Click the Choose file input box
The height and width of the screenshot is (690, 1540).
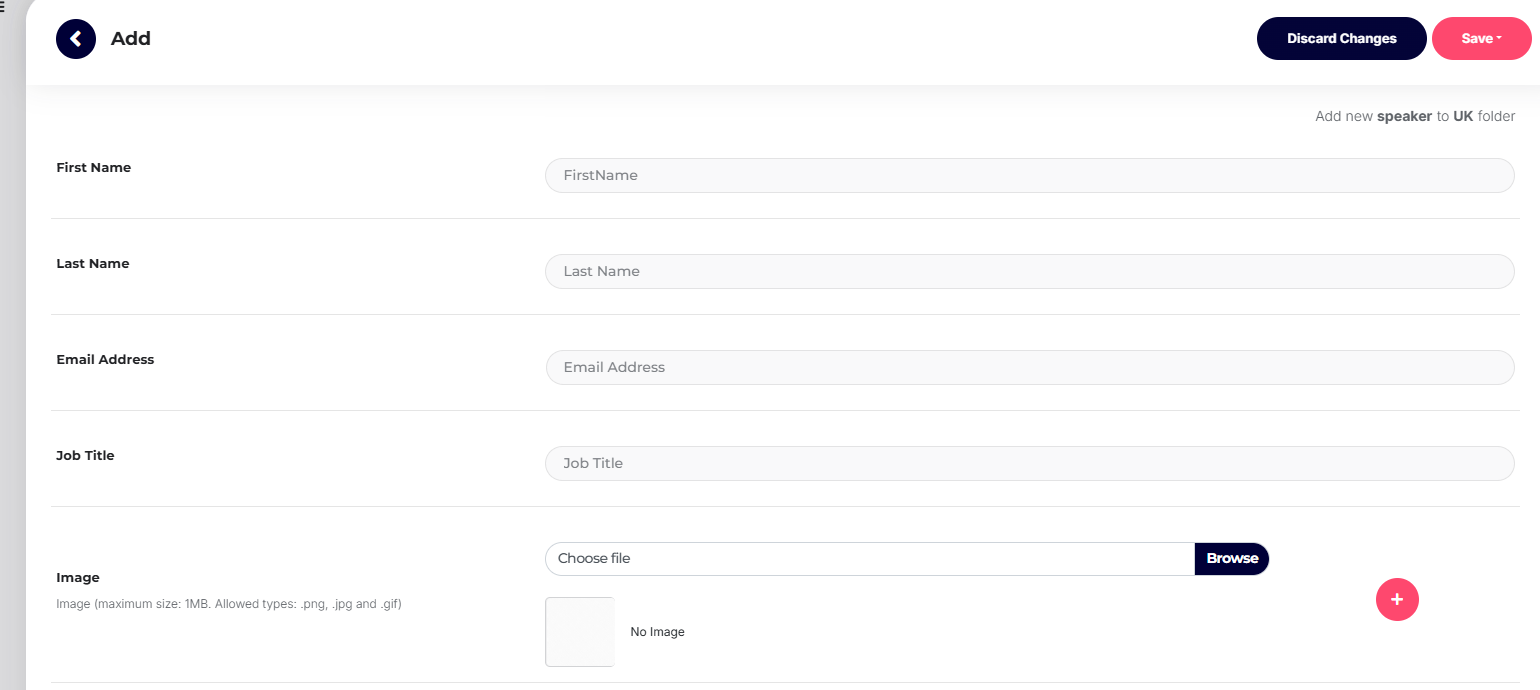(x=870, y=559)
